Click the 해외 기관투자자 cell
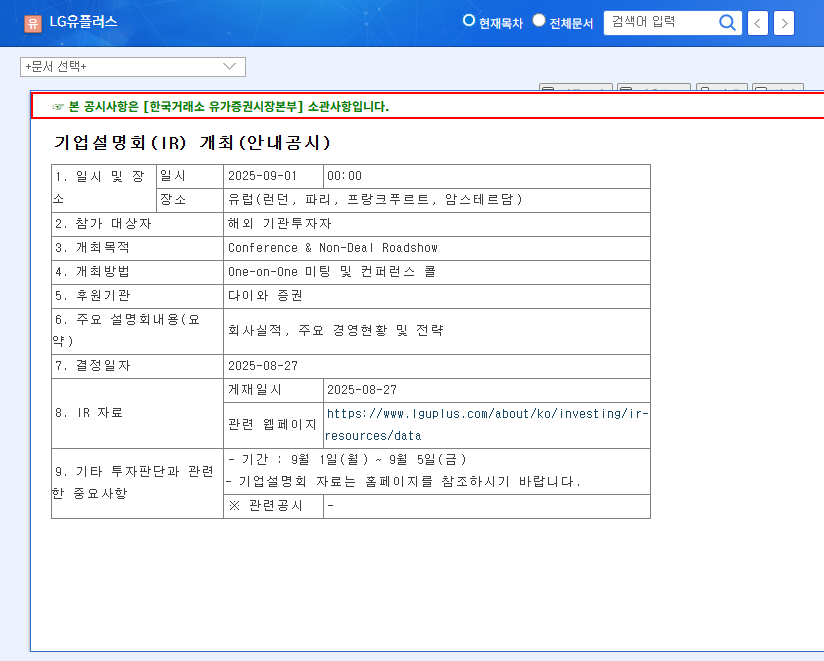The height and width of the screenshot is (661, 824). coord(437,224)
